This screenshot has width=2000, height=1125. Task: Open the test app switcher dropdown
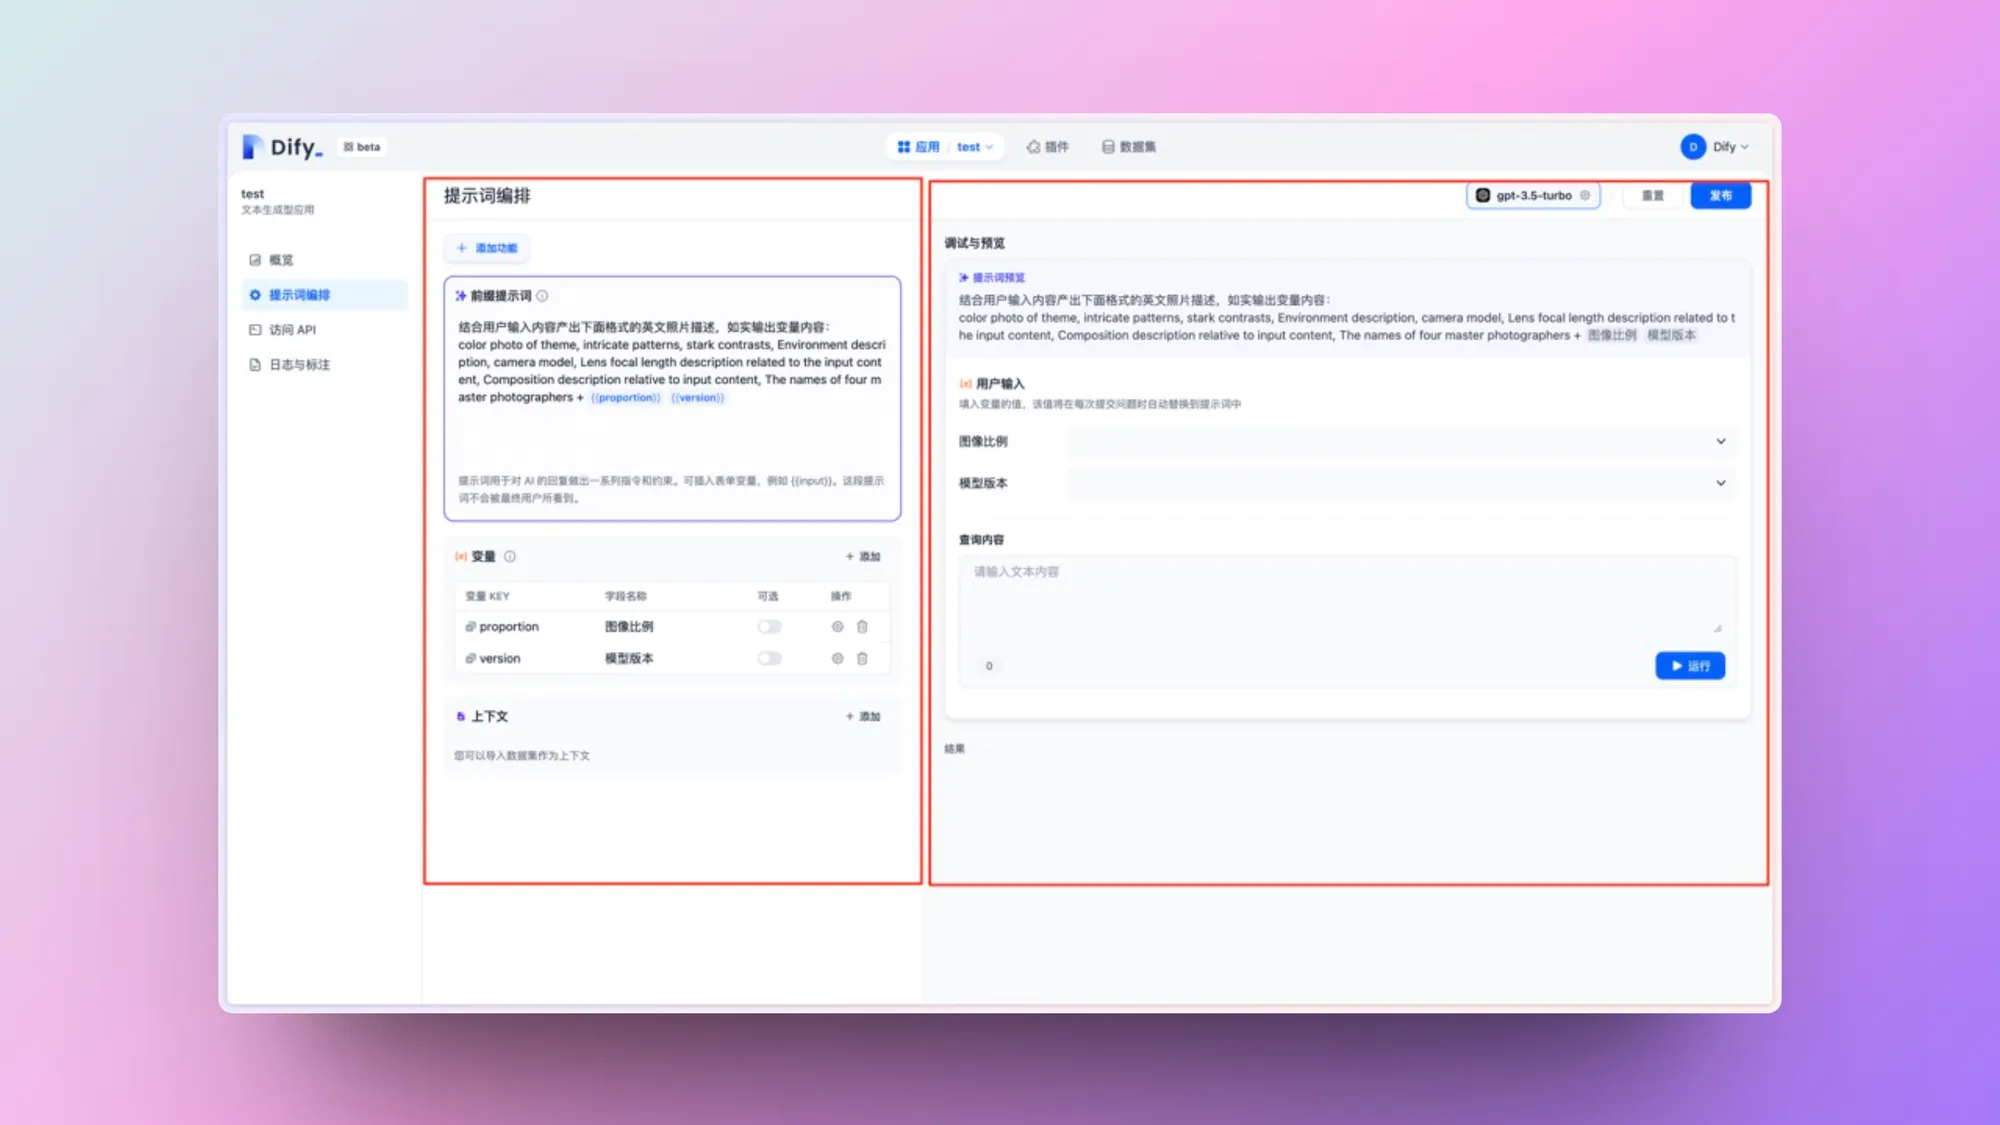click(x=974, y=147)
